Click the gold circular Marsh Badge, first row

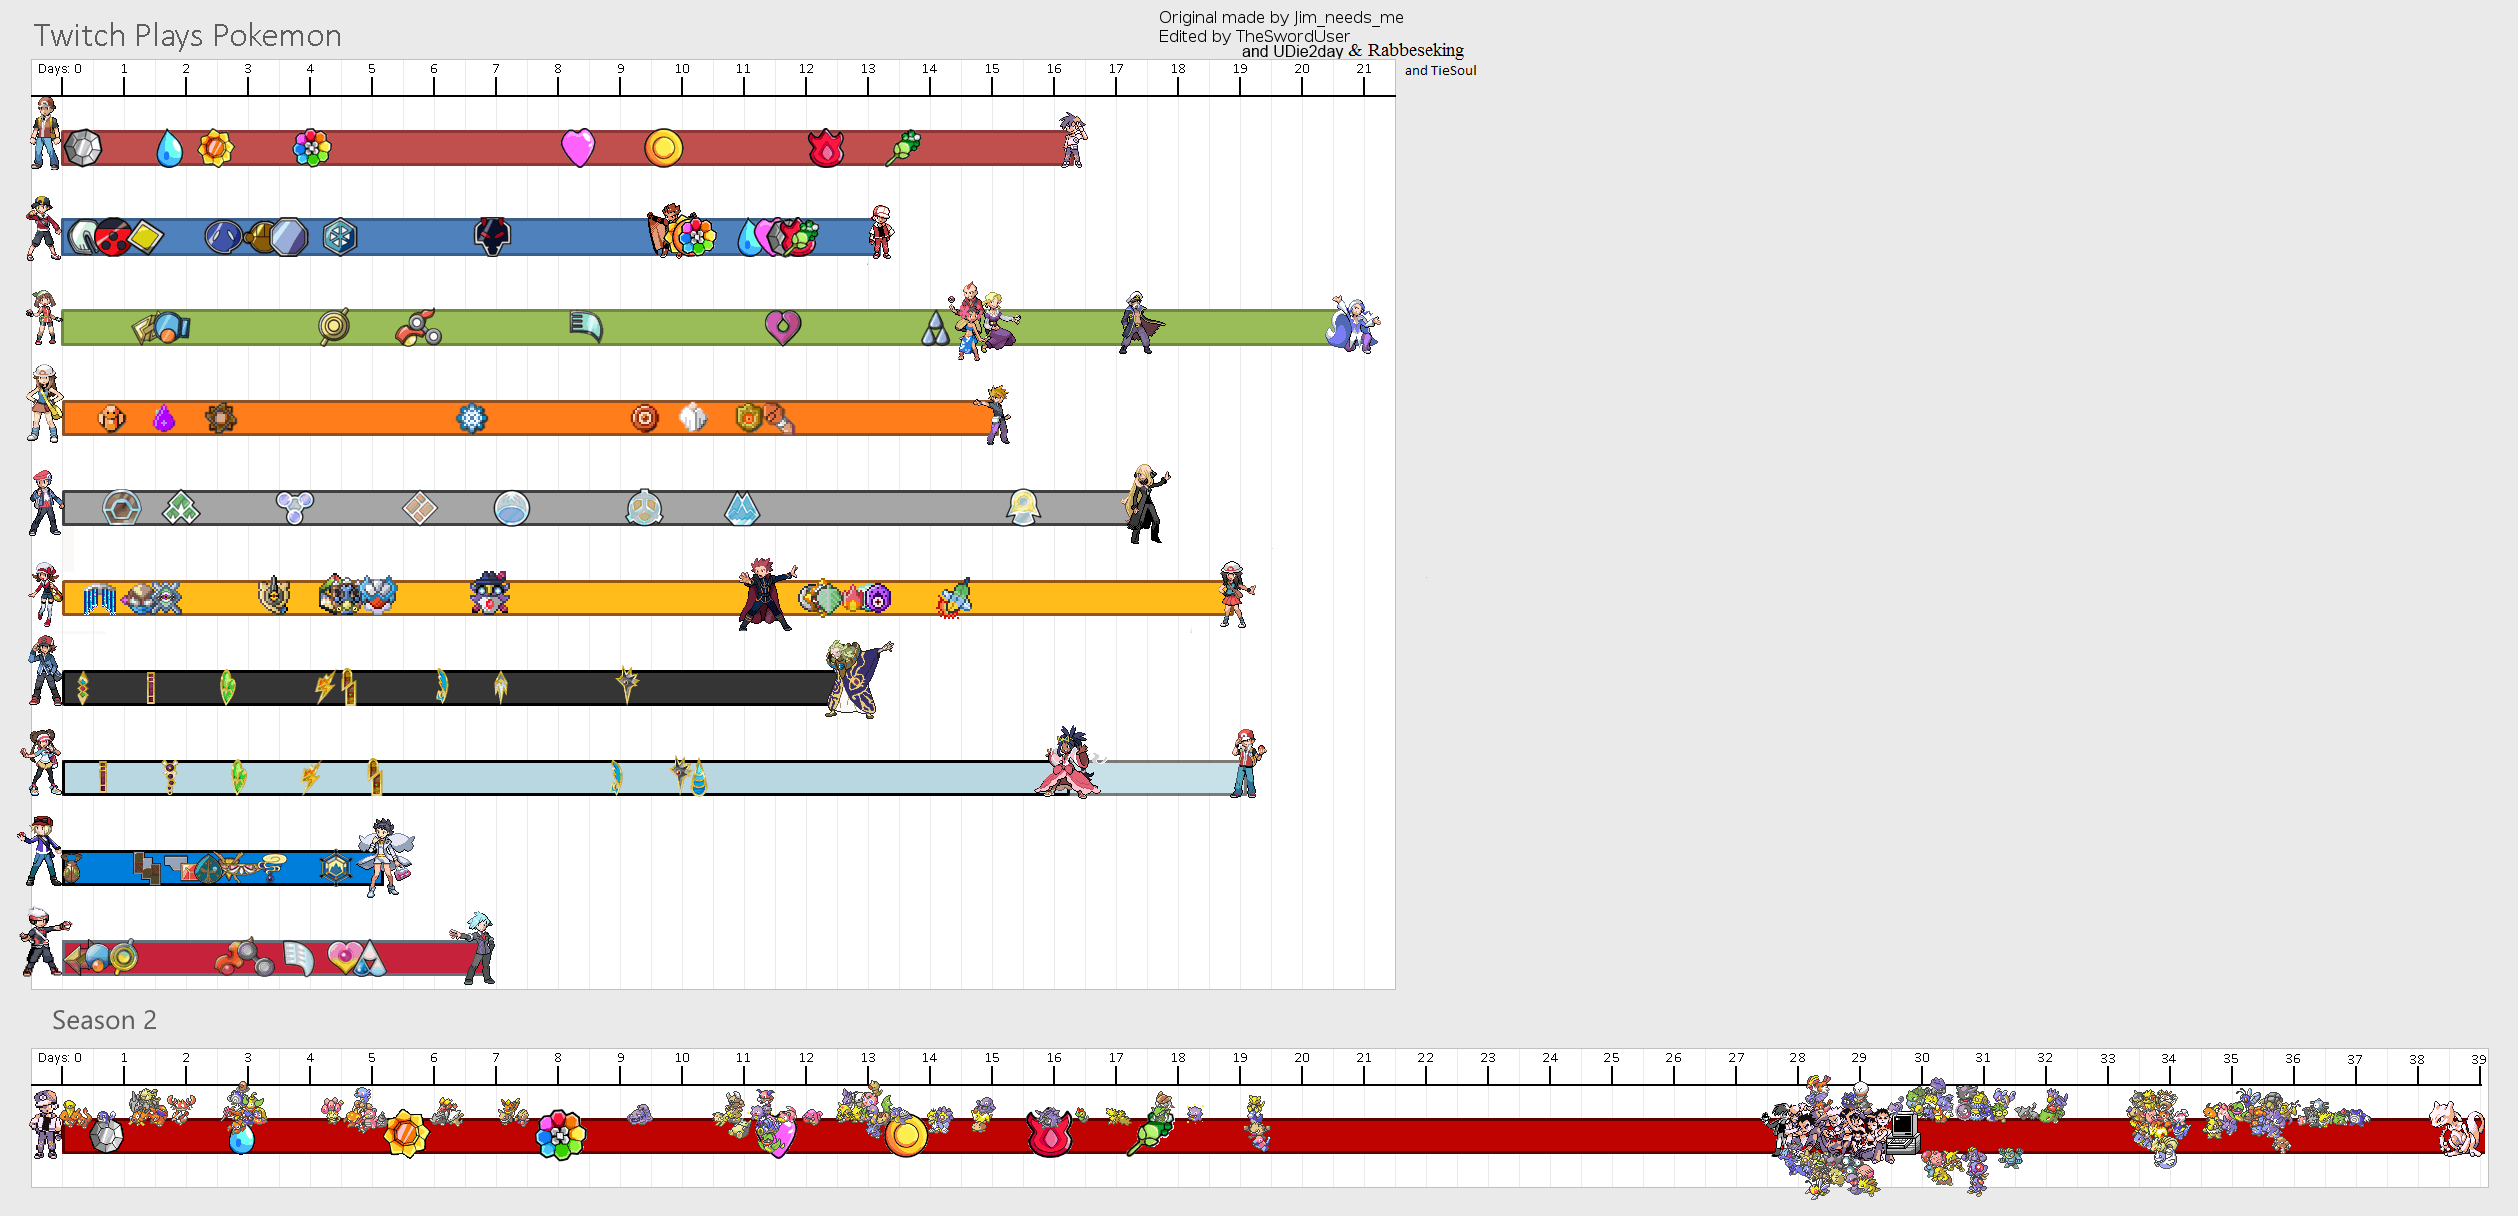point(663,148)
